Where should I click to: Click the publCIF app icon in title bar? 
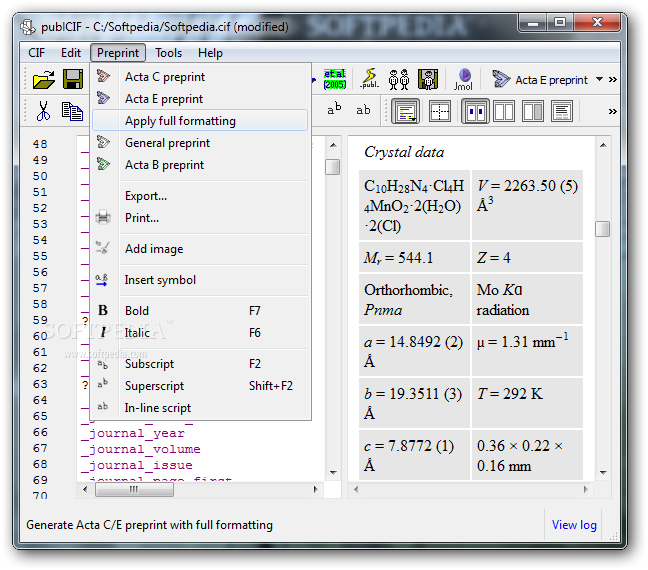tap(28, 27)
